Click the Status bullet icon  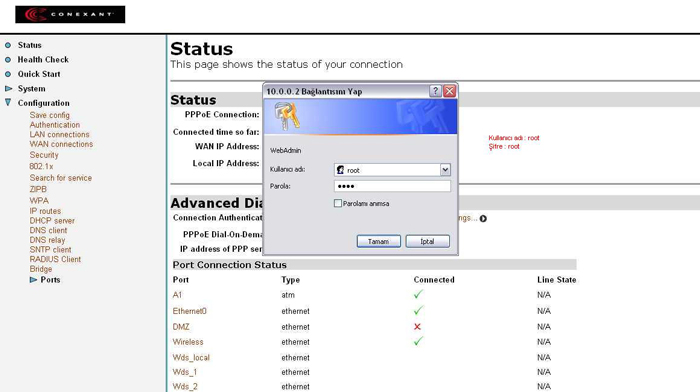pyautogui.click(x=8, y=45)
